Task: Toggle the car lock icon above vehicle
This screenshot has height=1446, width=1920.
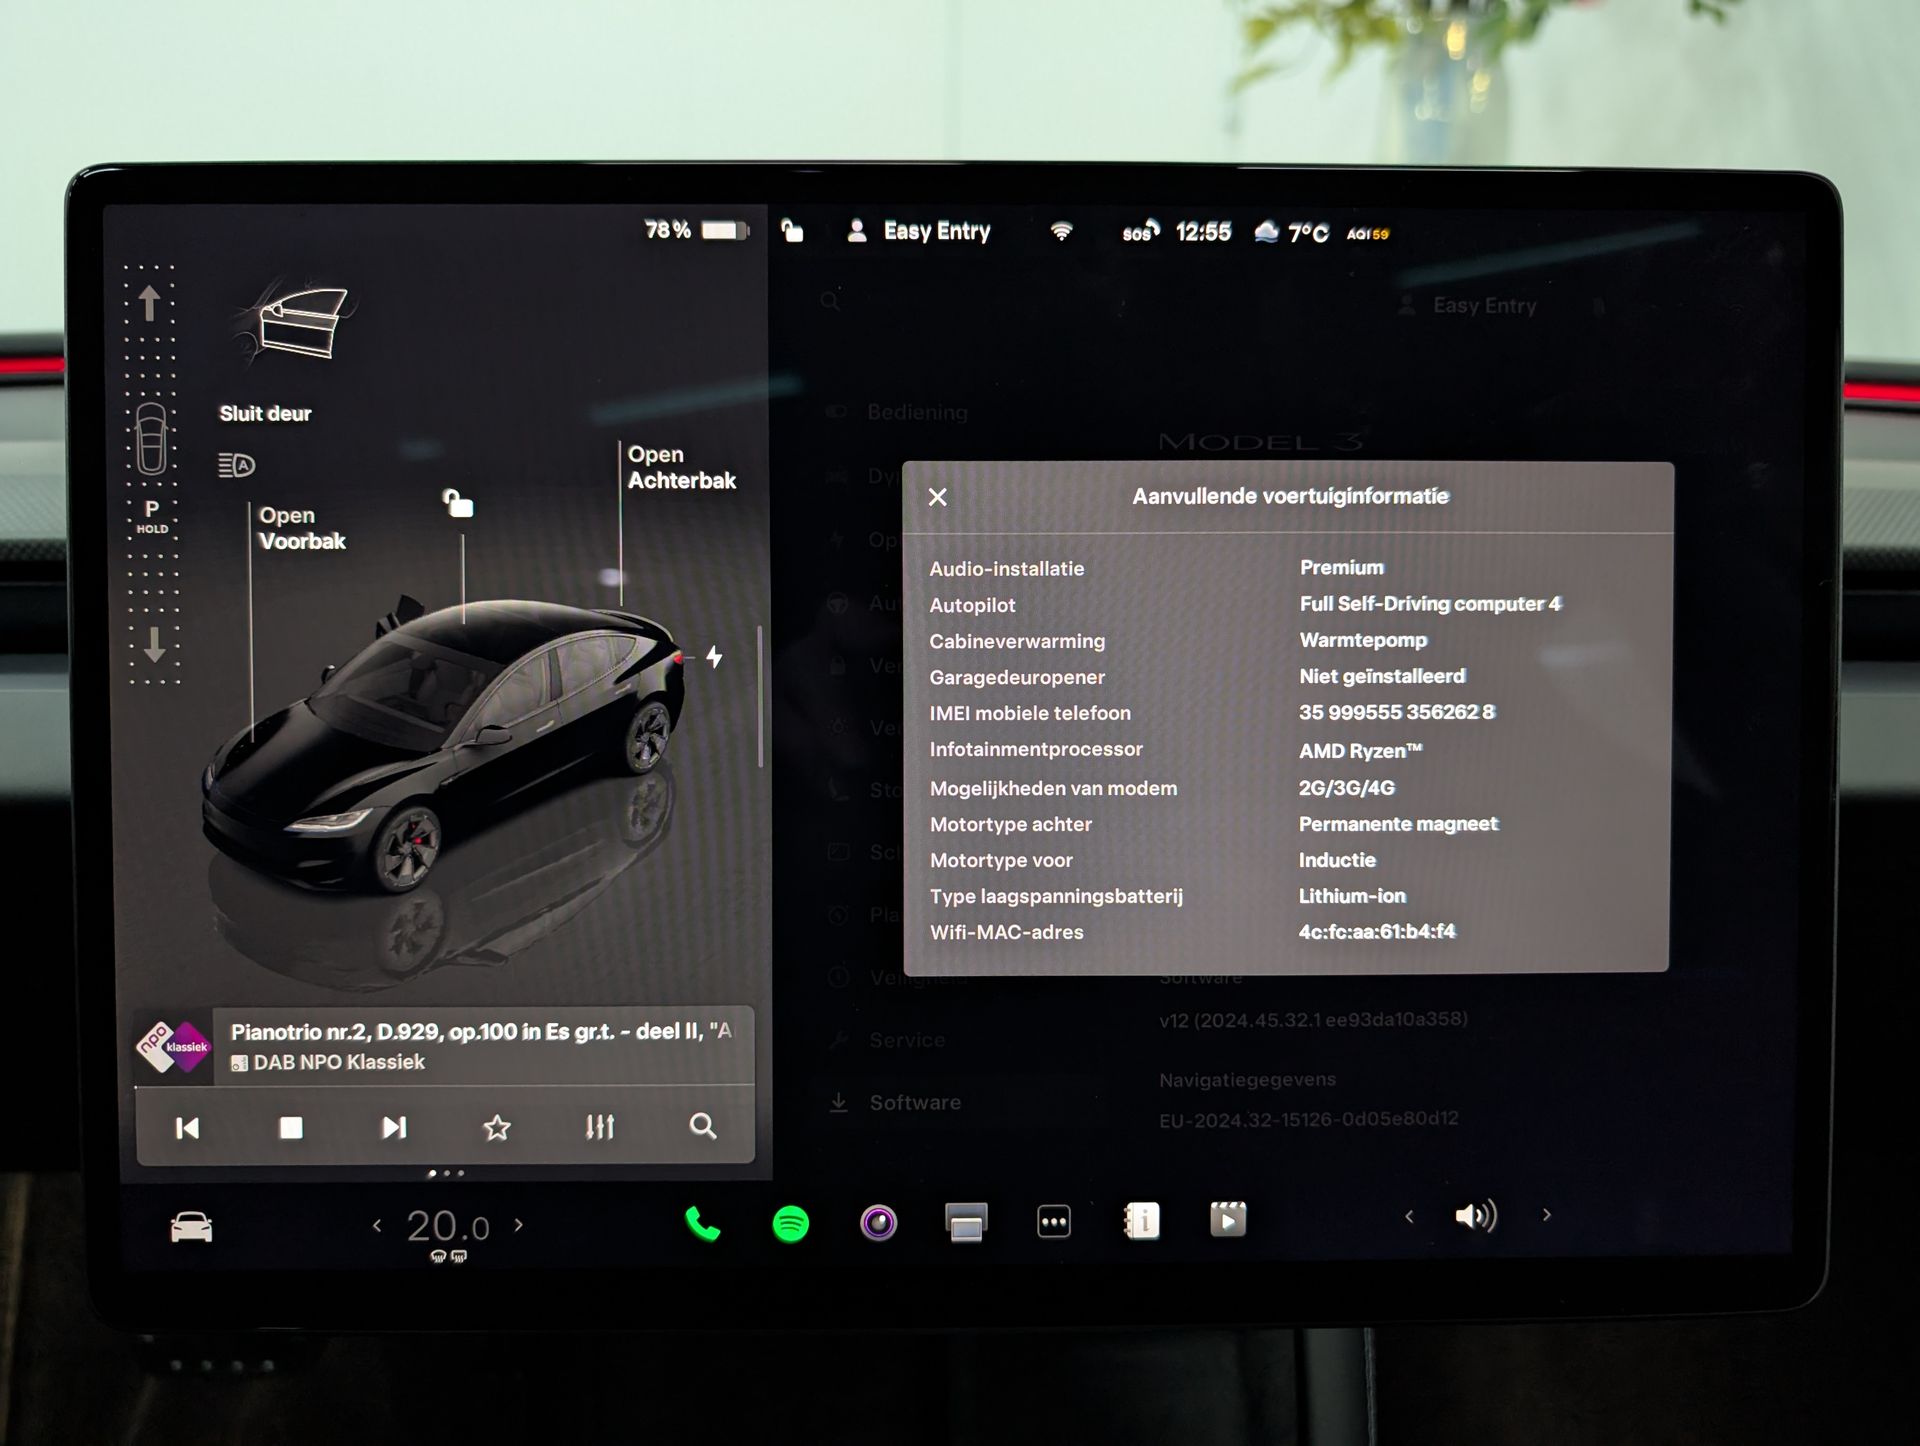Action: coord(459,503)
